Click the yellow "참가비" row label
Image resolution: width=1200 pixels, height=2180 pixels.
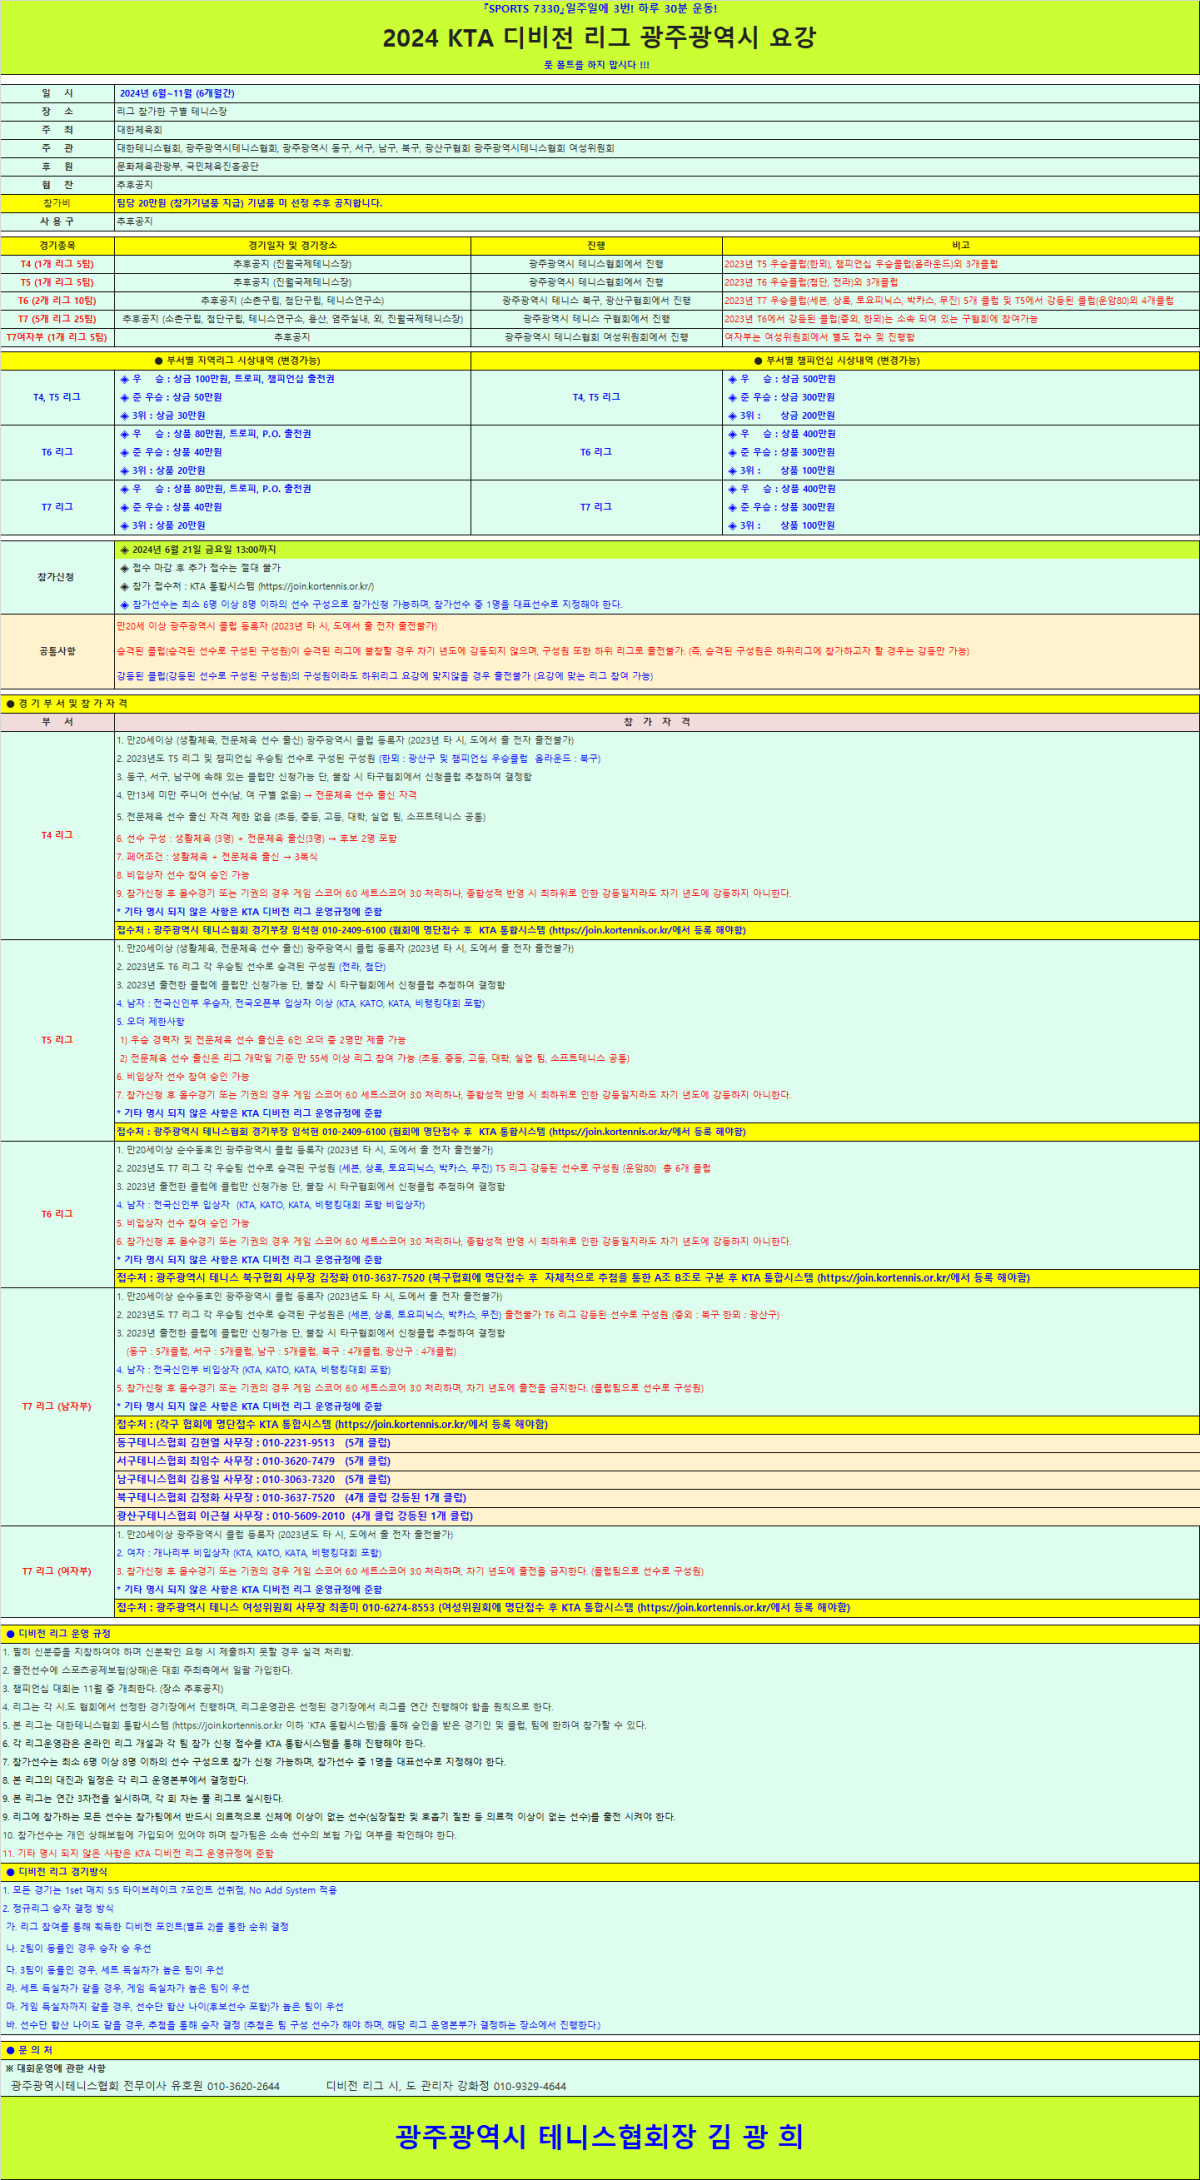[57, 203]
